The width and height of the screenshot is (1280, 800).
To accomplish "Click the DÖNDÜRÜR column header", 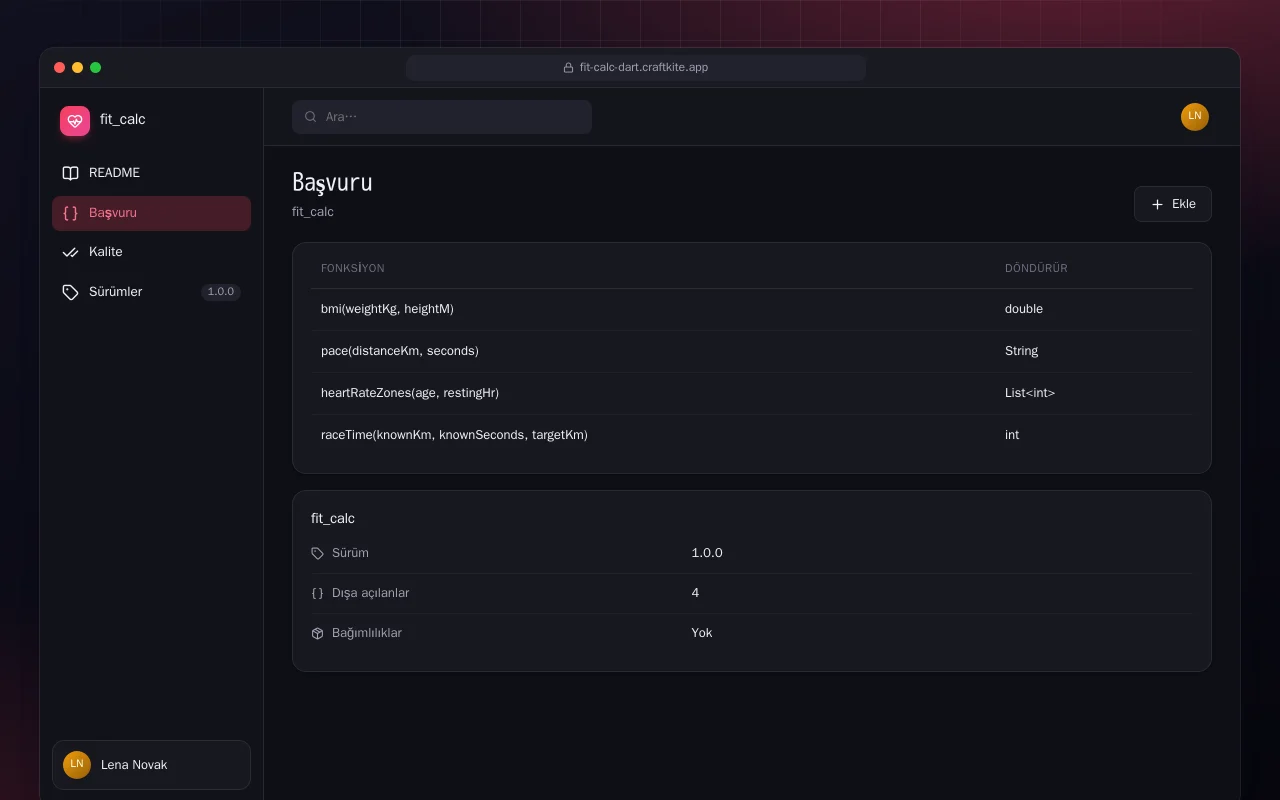I will (x=1036, y=268).
